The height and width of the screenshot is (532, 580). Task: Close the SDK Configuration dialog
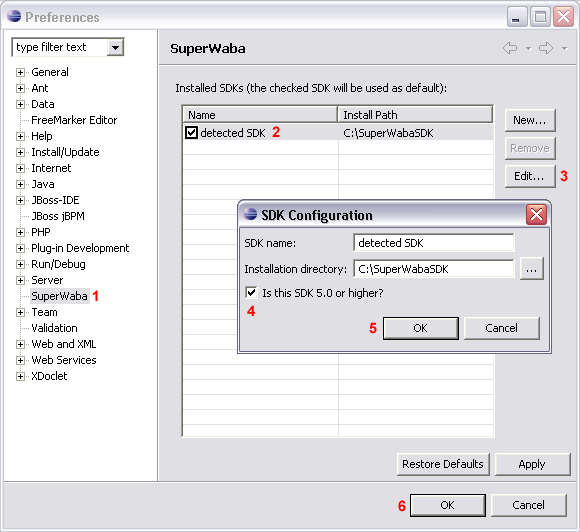536,214
